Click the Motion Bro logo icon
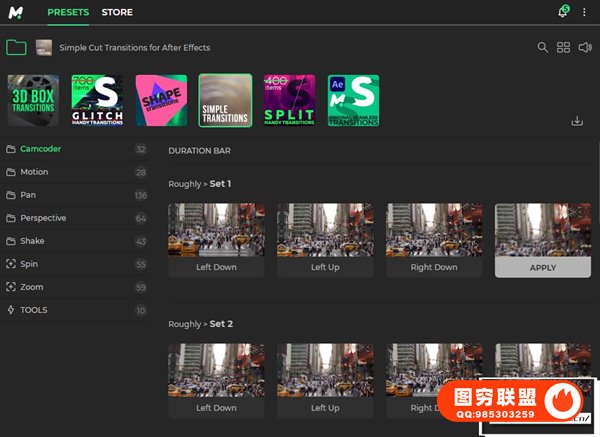The image size is (600, 437). coord(16,12)
